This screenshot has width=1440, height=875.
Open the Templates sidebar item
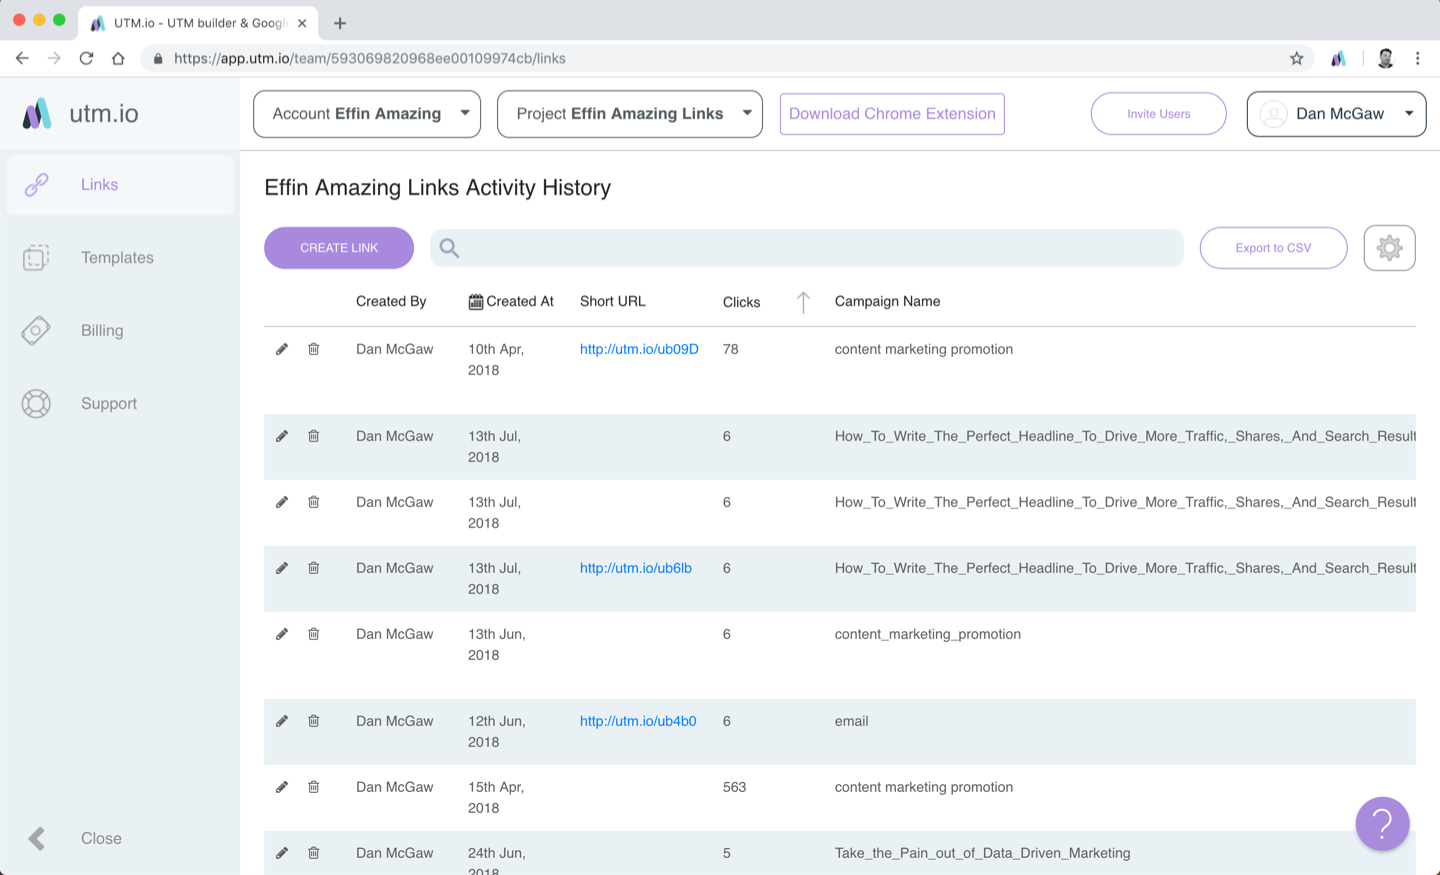(x=120, y=258)
